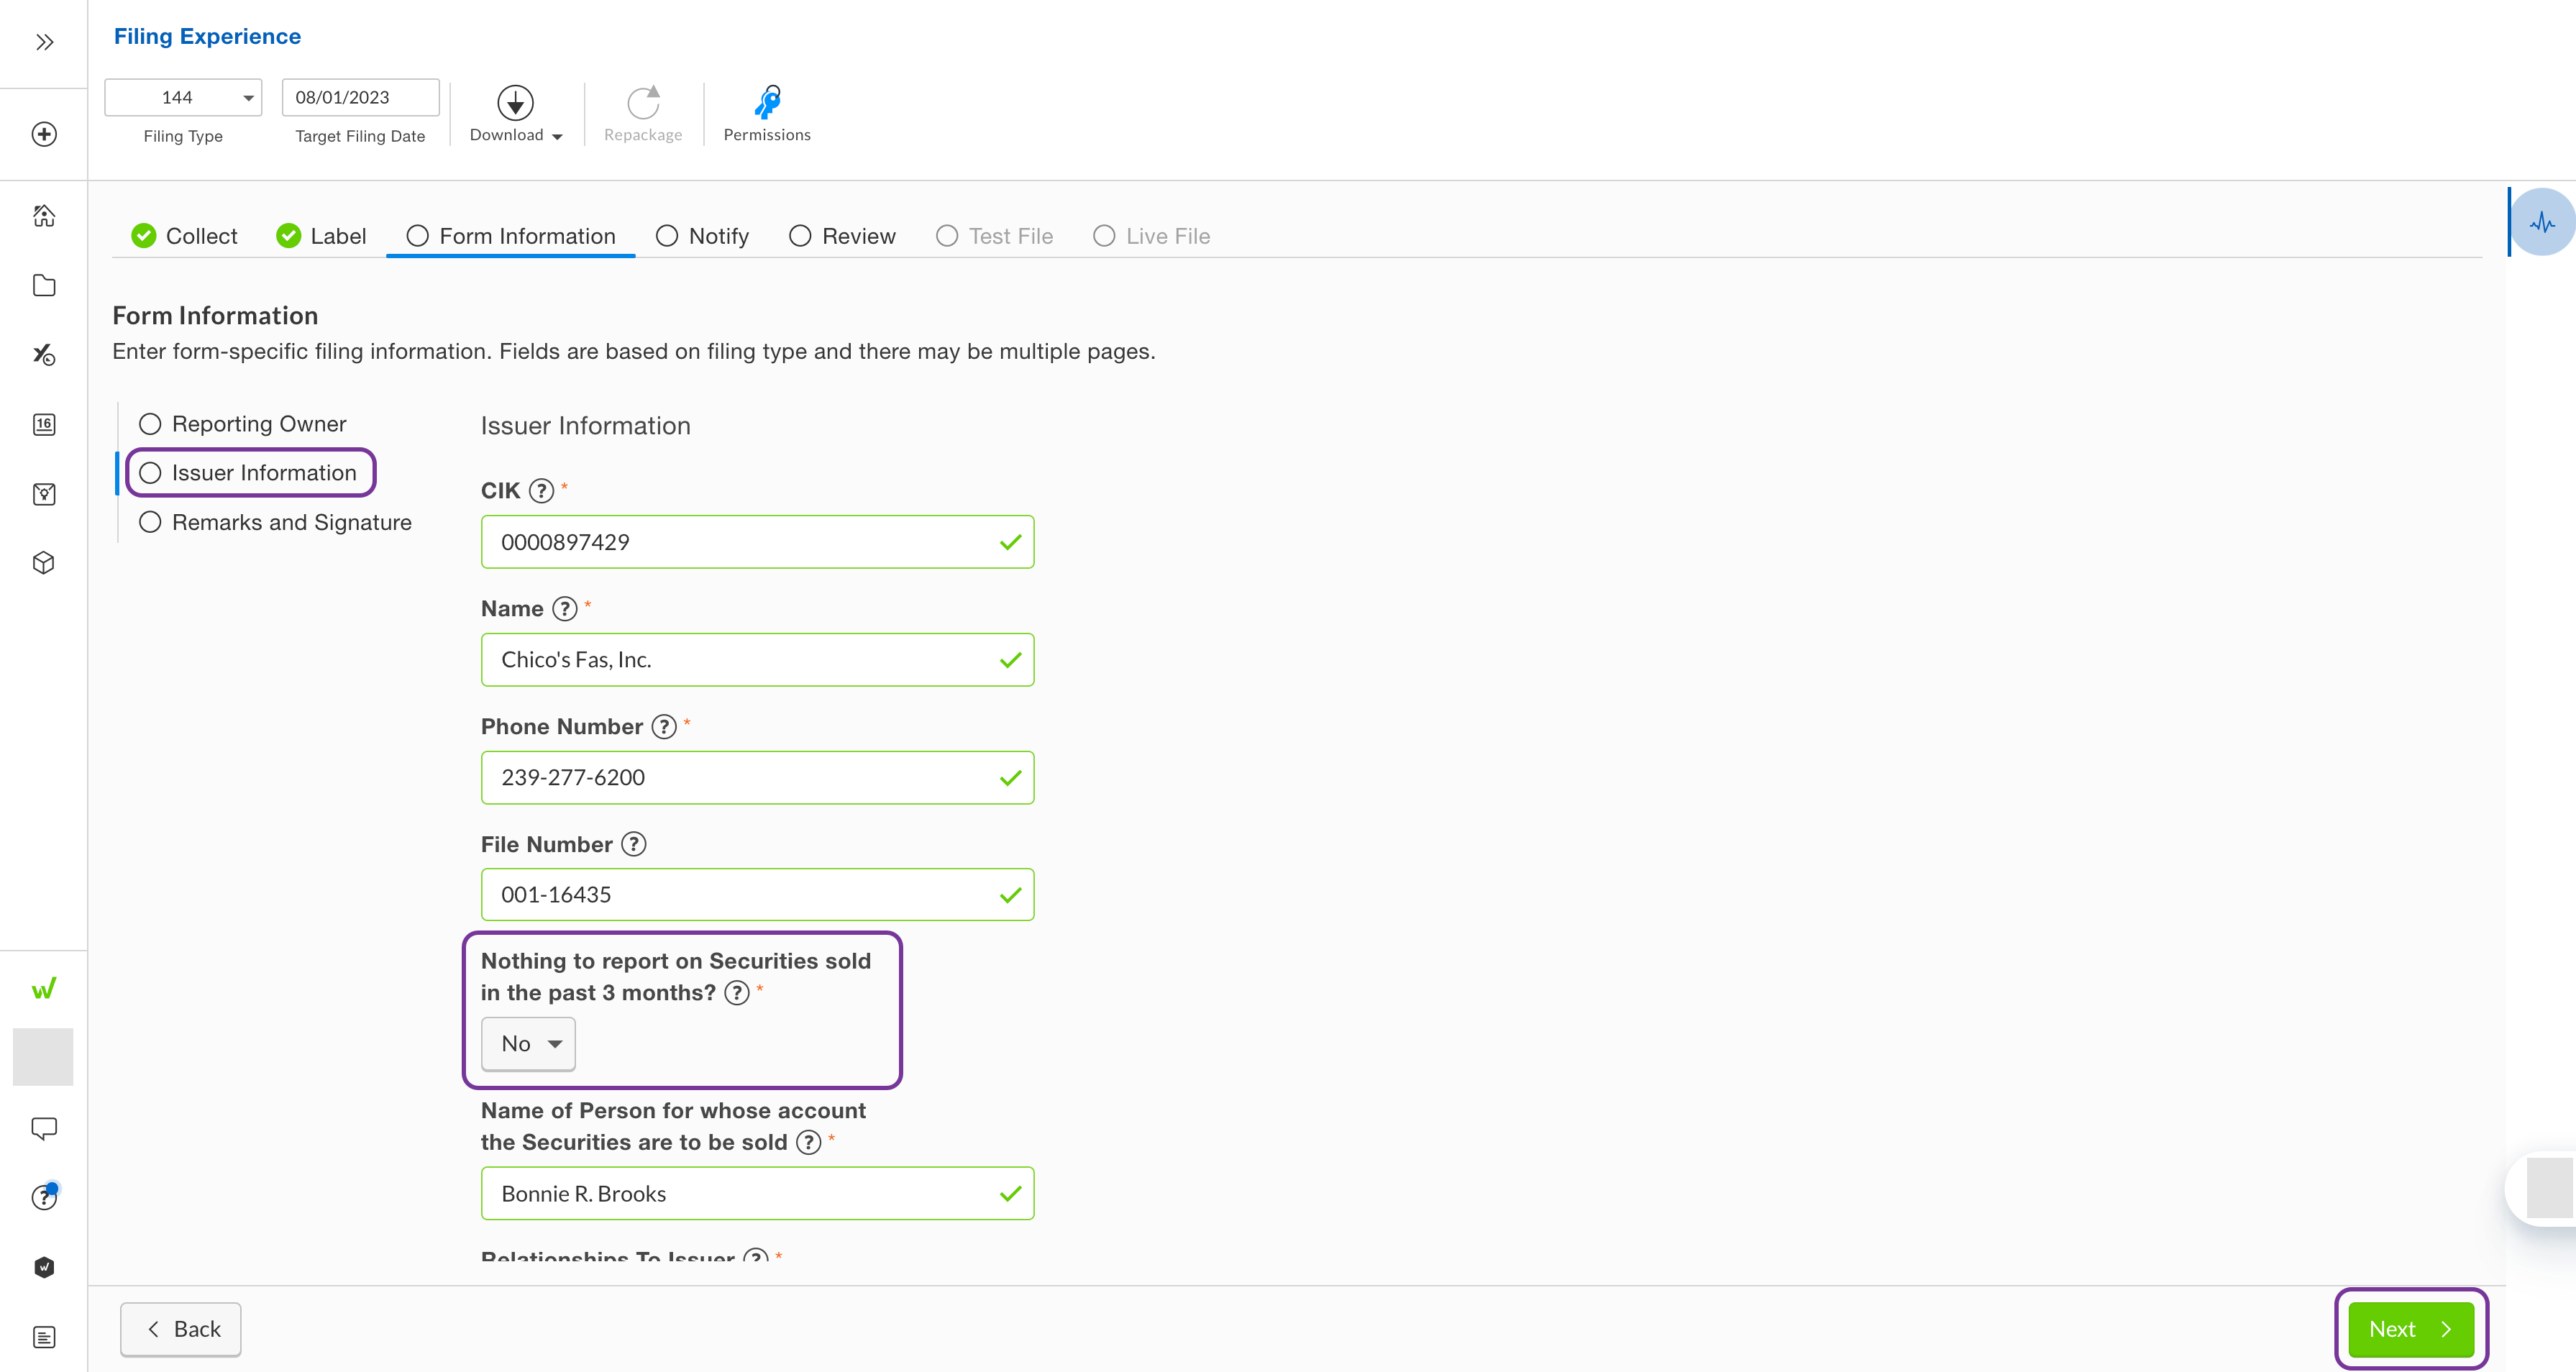Open the folder icon in the sidebar
Image resolution: width=2576 pixels, height=1372 pixels.
[43, 285]
